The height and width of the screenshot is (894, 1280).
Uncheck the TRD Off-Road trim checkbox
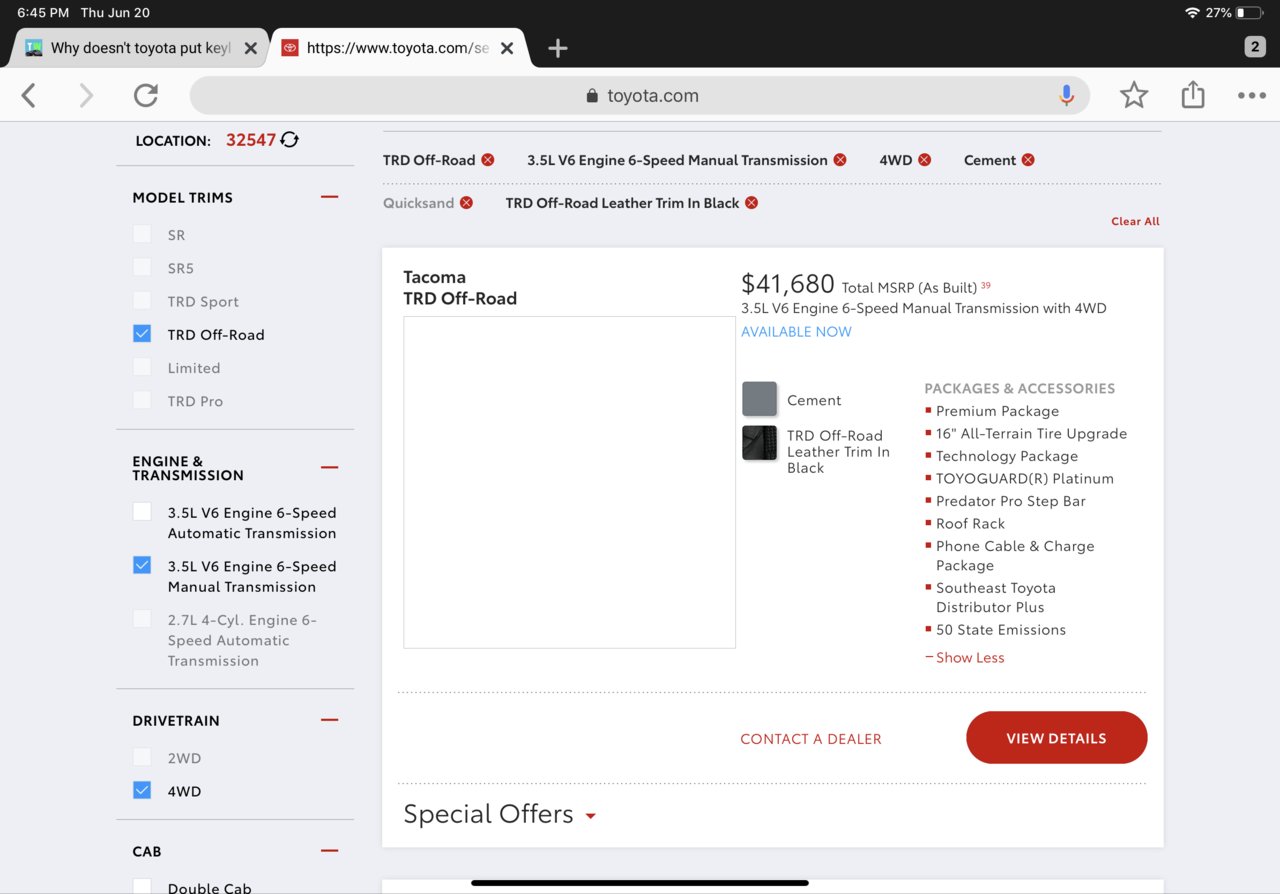pos(142,334)
